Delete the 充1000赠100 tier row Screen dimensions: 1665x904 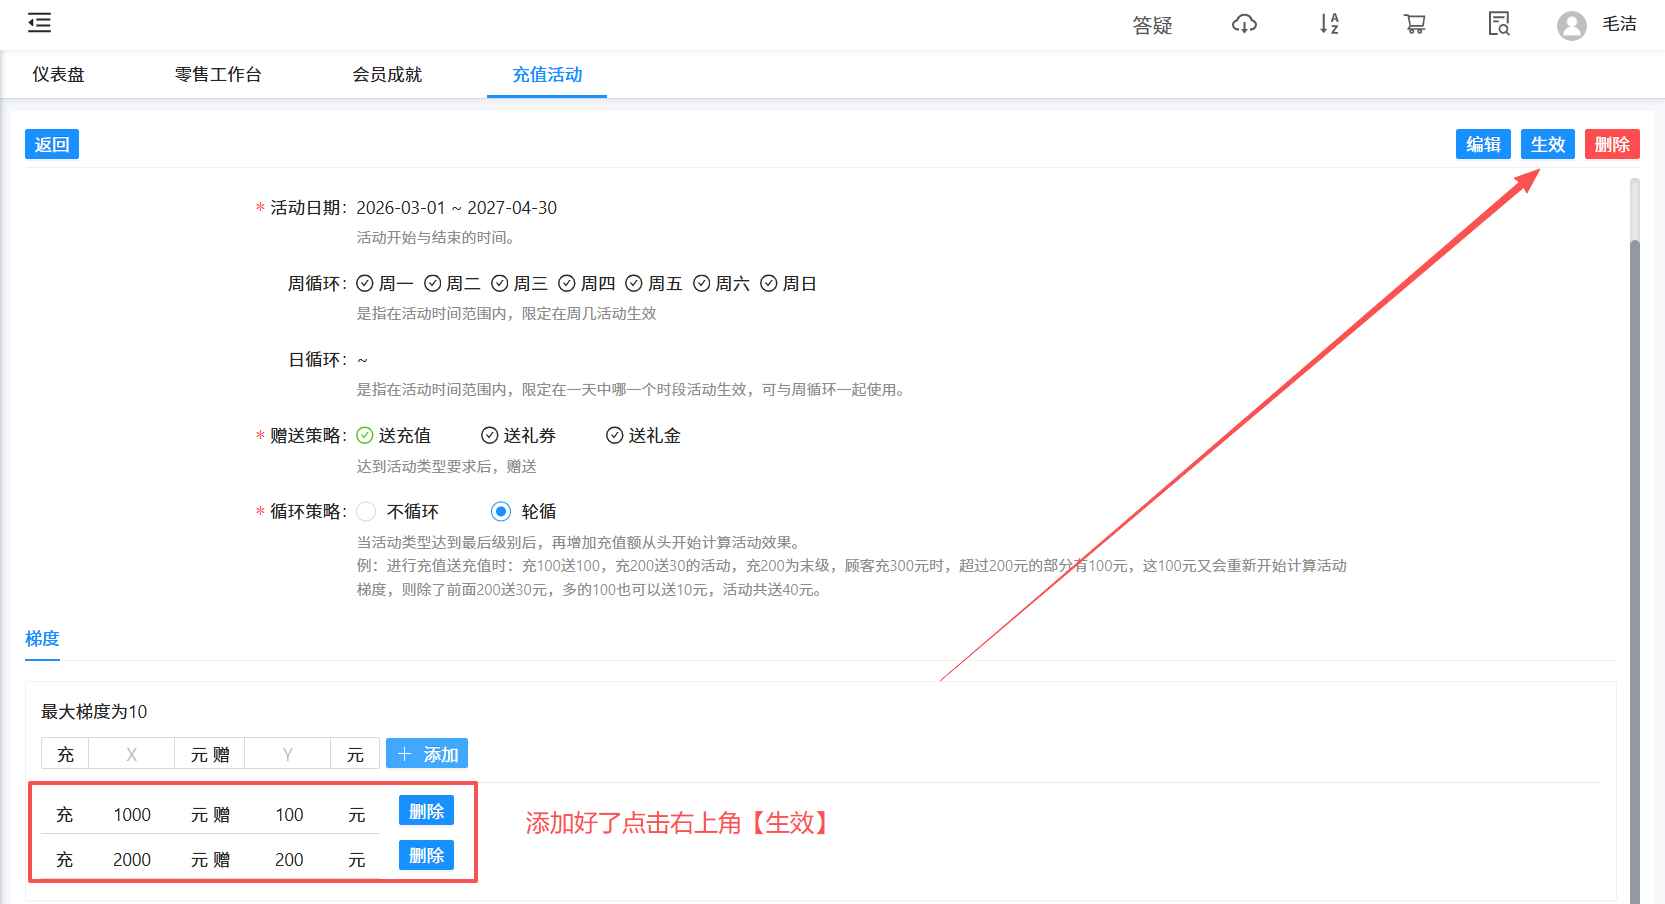coord(425,811)
